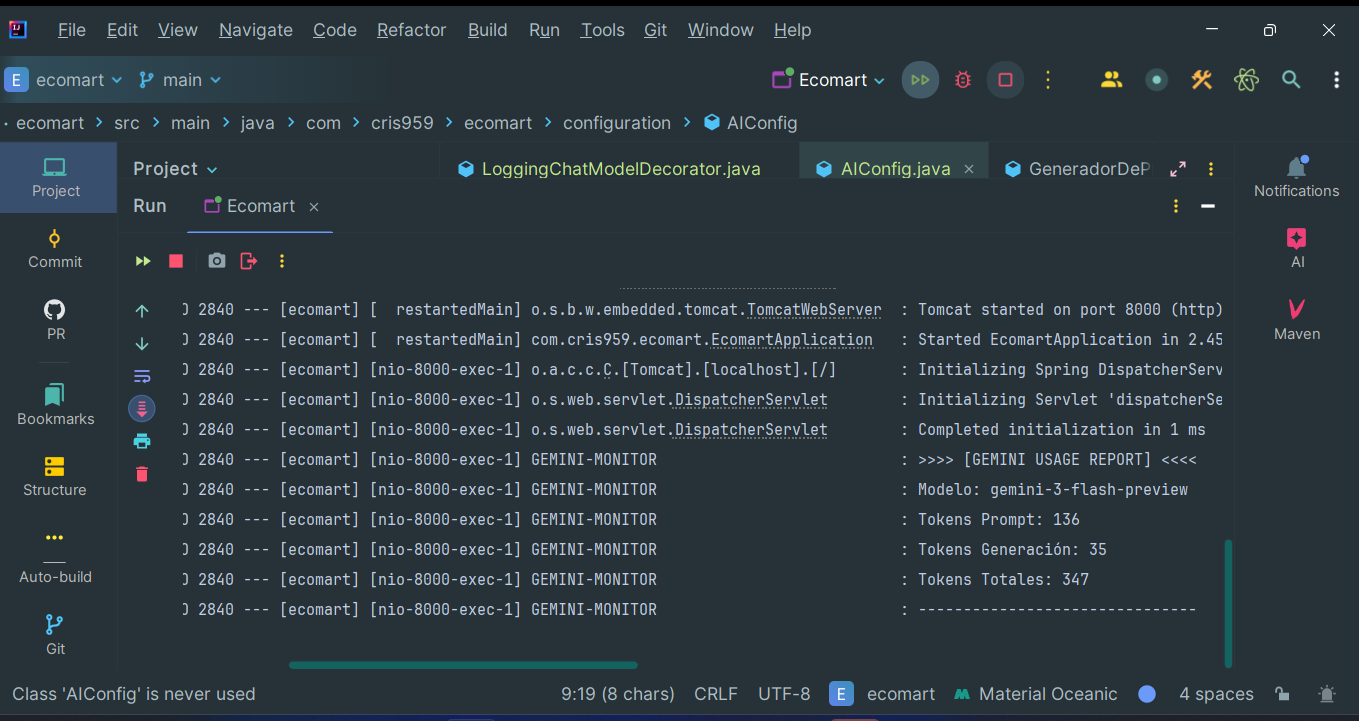Clear console with the red trash icon

(x=142, y=474)
